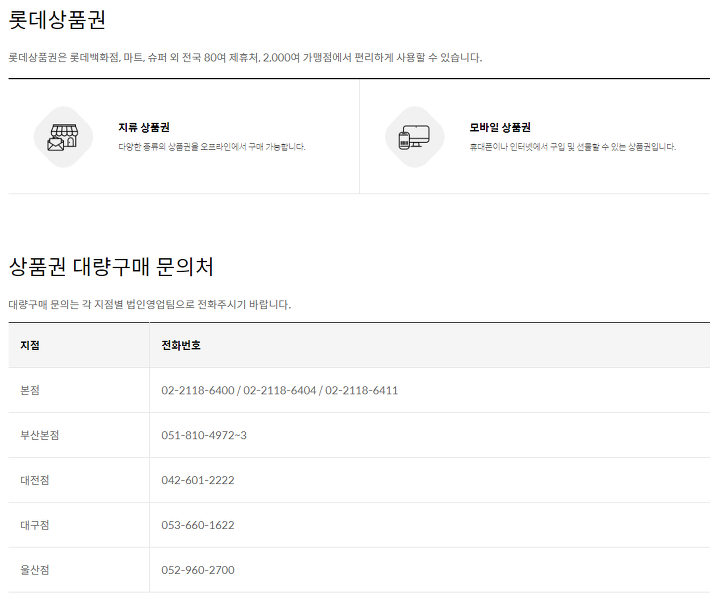Click the paper gift certificate shop icon

click(x=63, y=137)
